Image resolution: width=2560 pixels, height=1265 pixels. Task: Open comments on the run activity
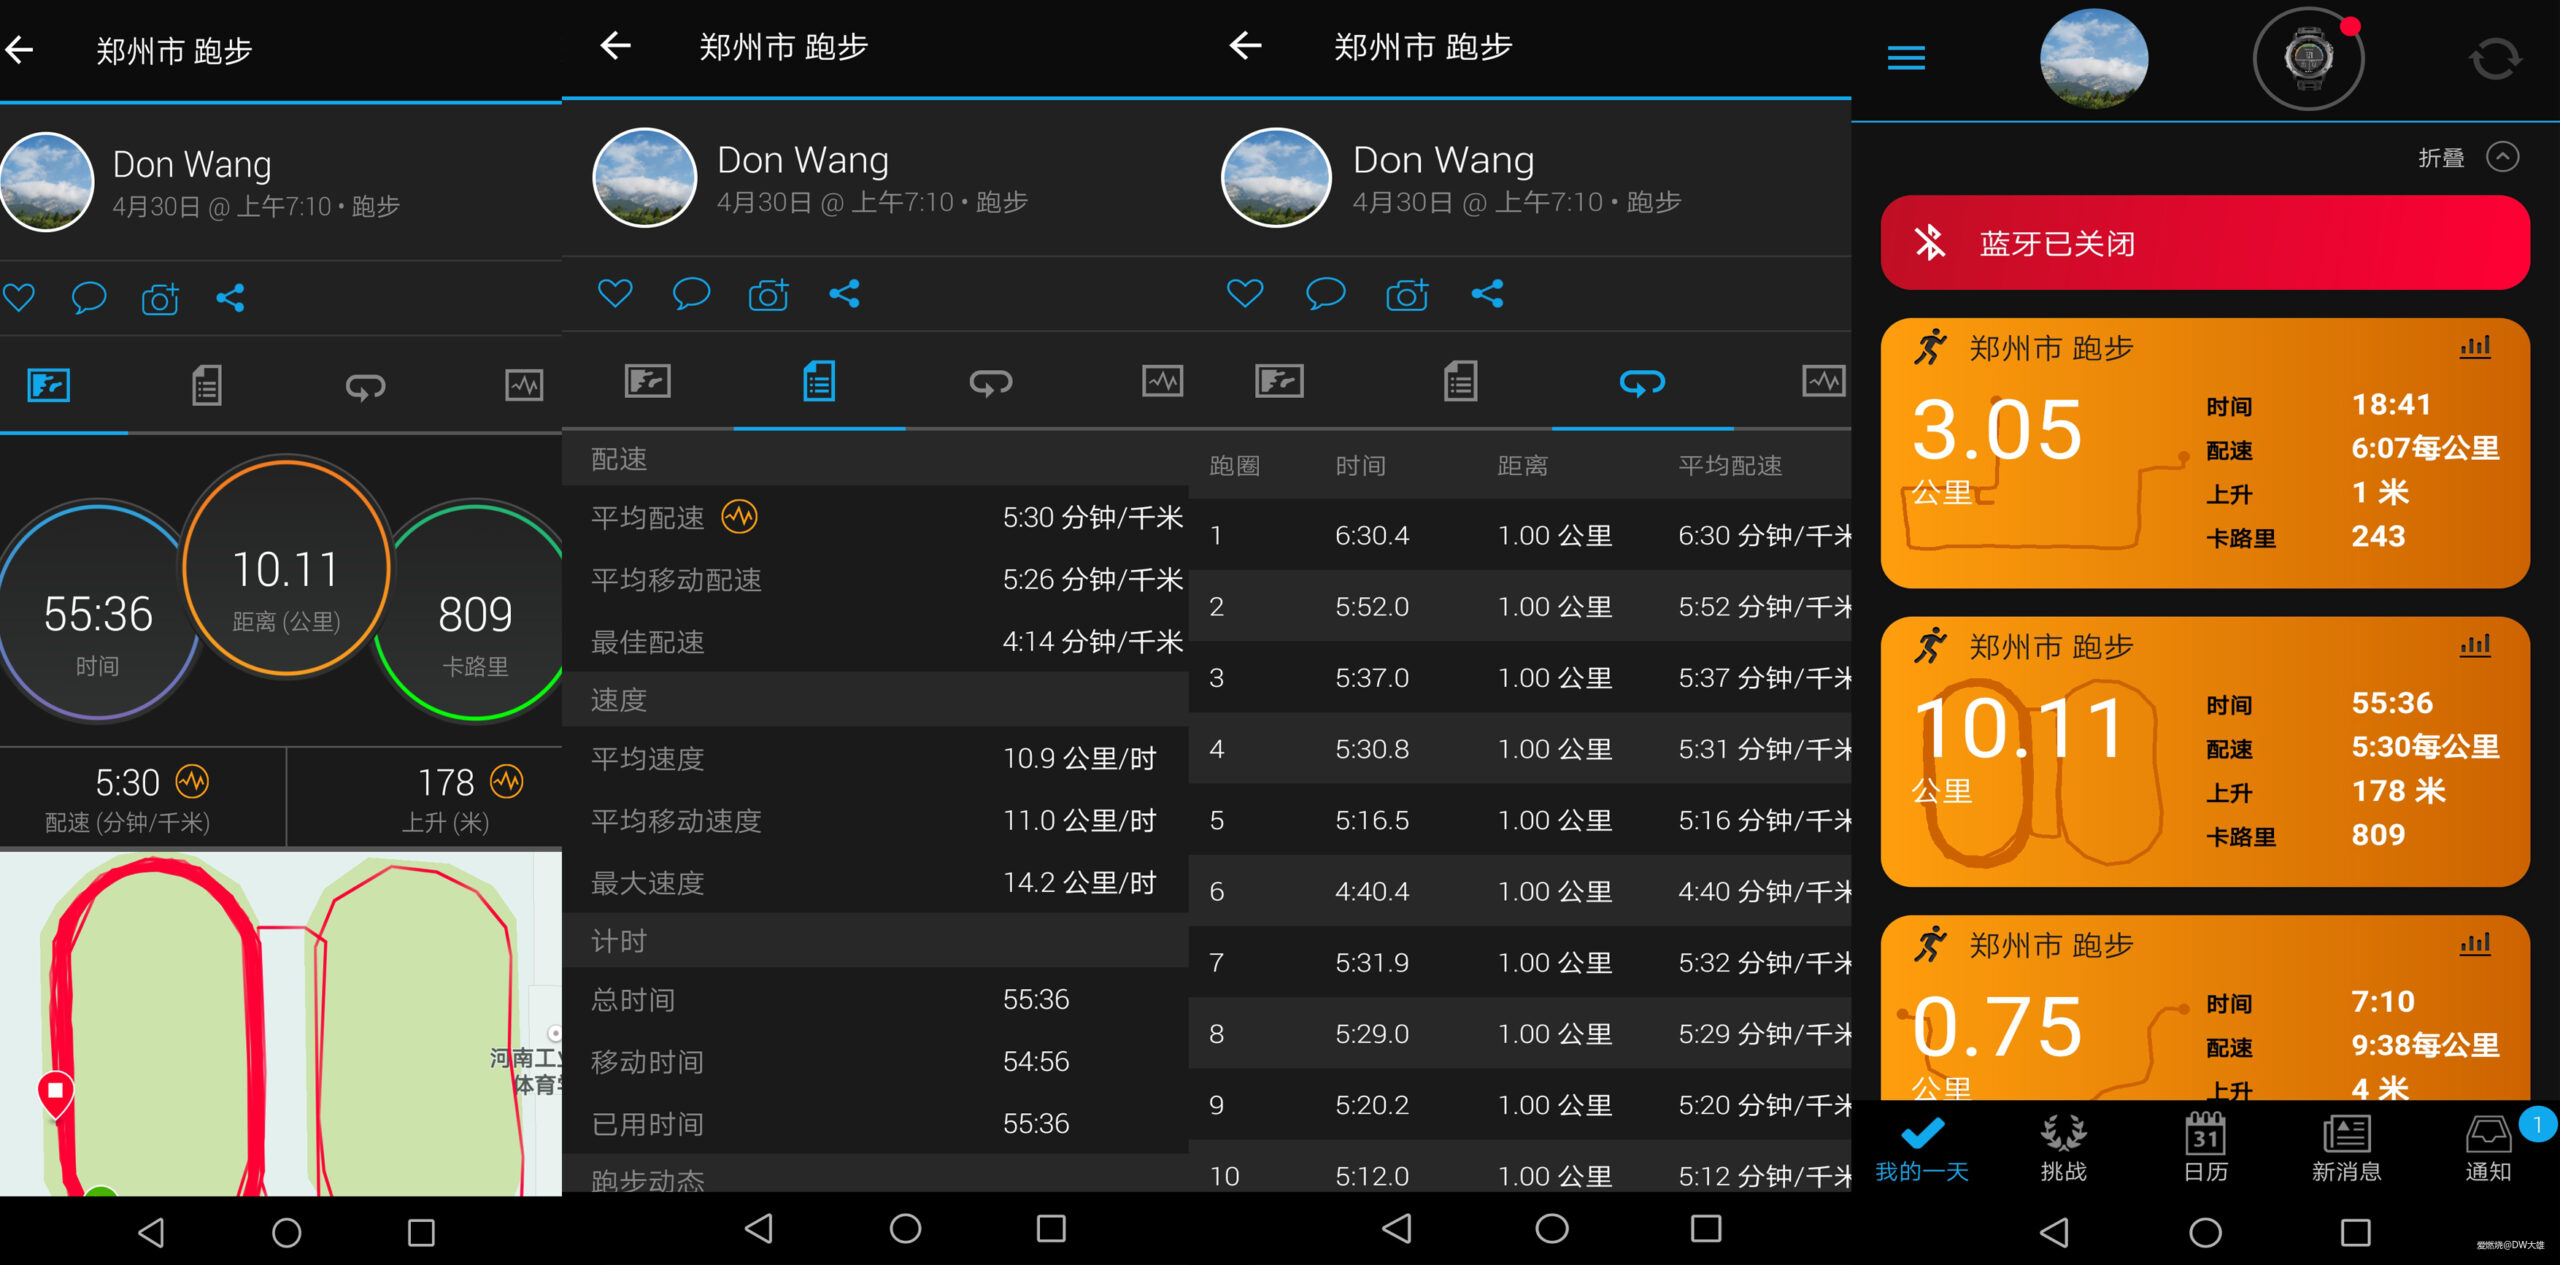88,297
